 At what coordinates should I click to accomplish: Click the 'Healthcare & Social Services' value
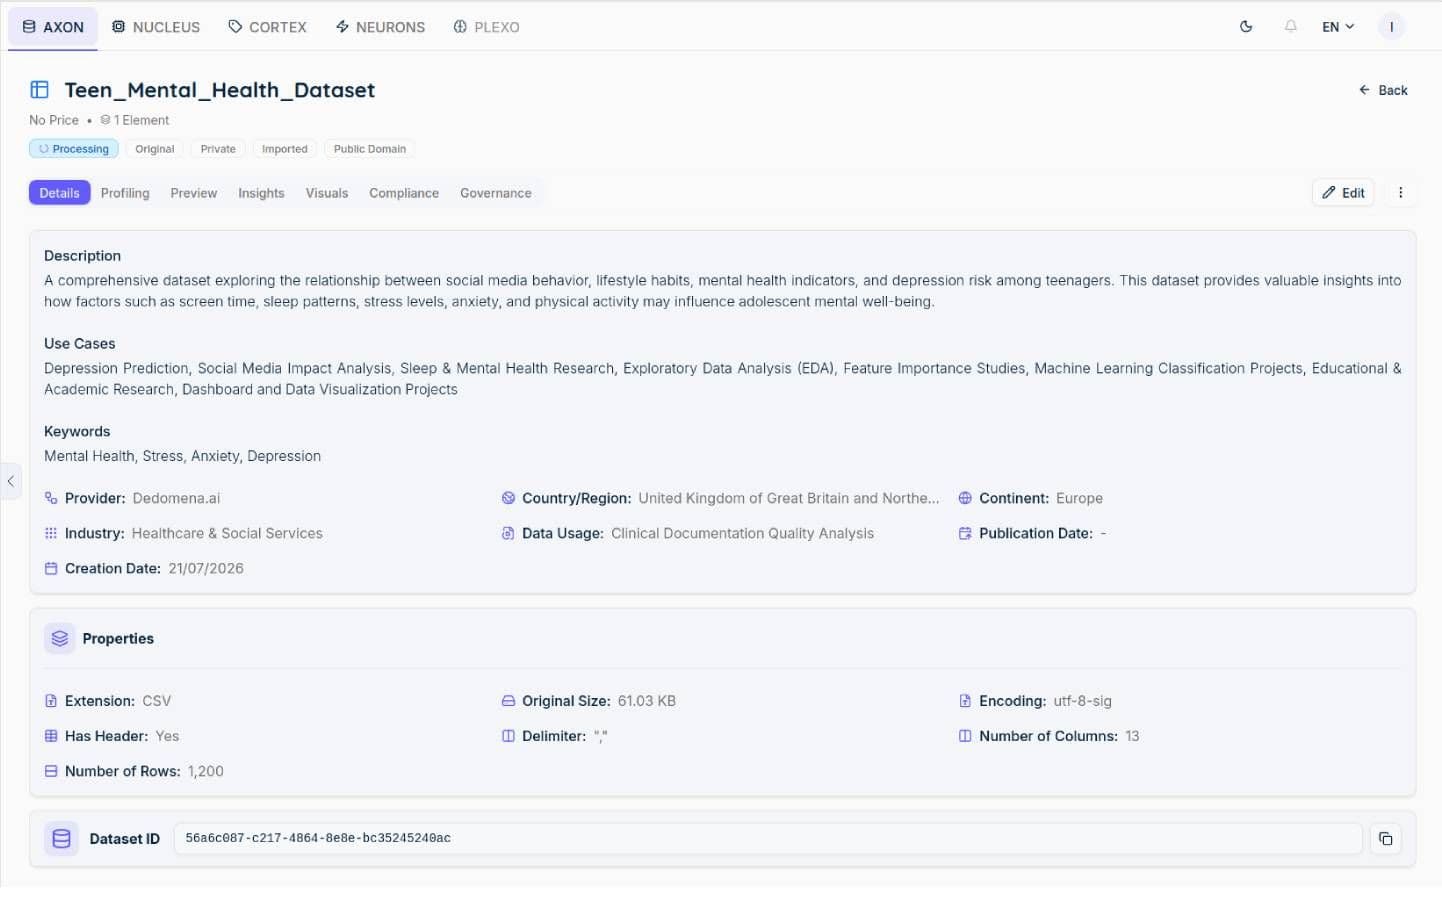pos(227,533)
